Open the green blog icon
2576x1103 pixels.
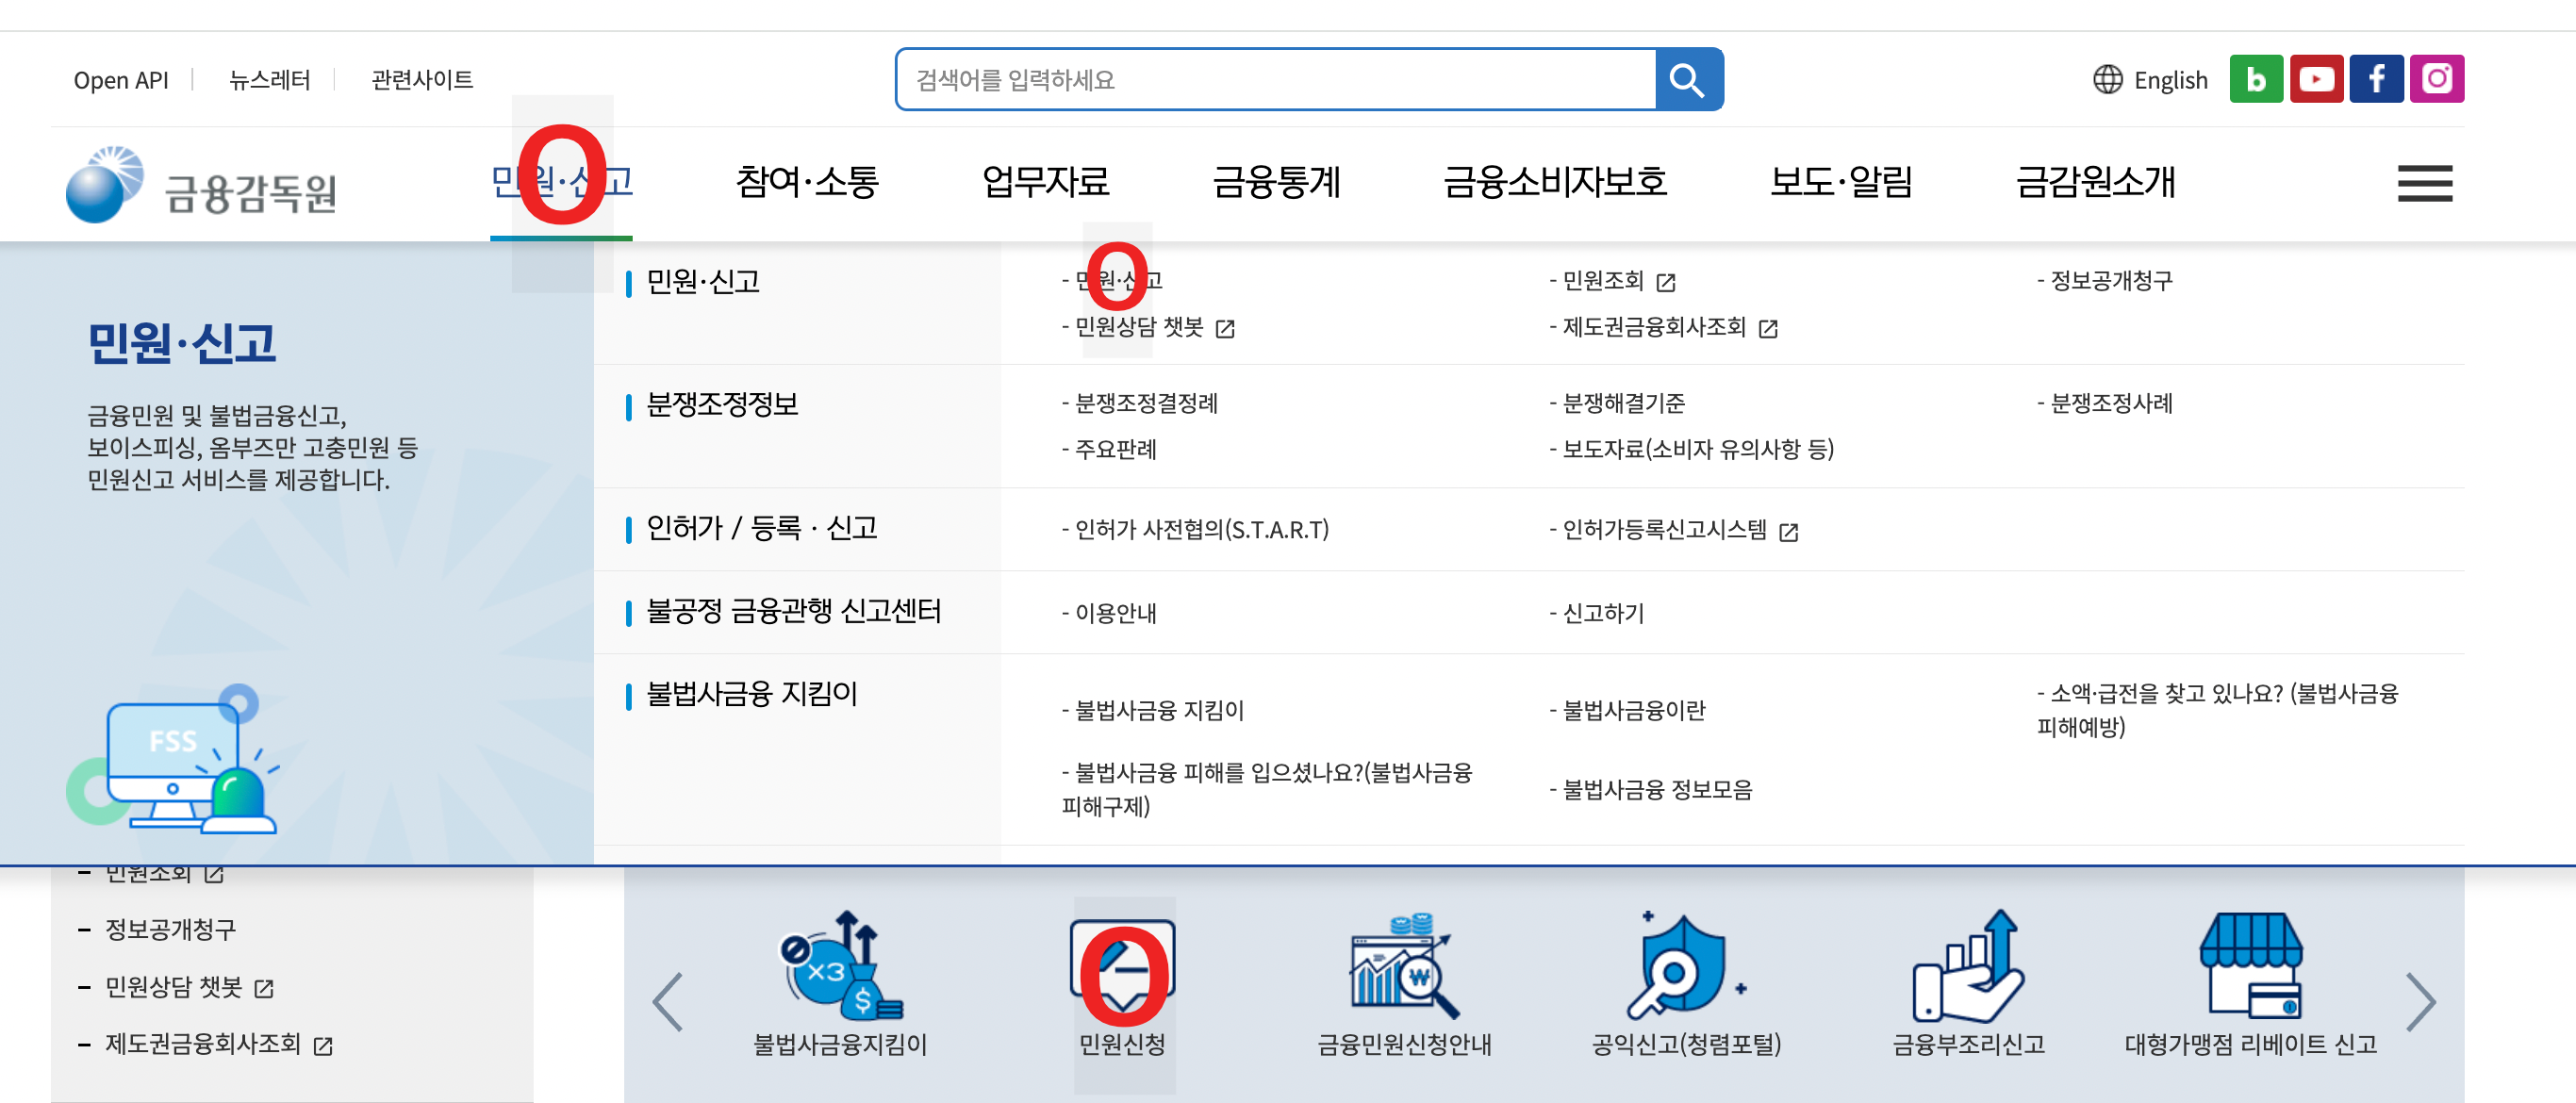[2255, 79]
